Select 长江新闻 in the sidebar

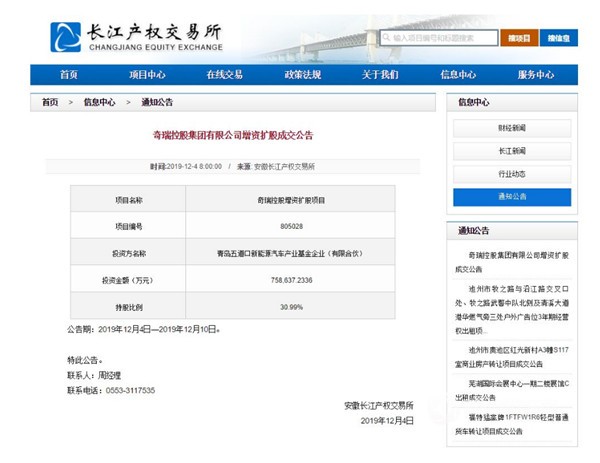click(512, 151)
